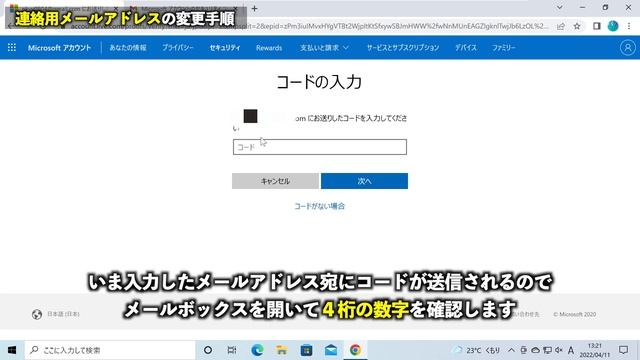Expand the Chrome tab search chevron
The image size is (640, 360).
(x=560, y=8)
